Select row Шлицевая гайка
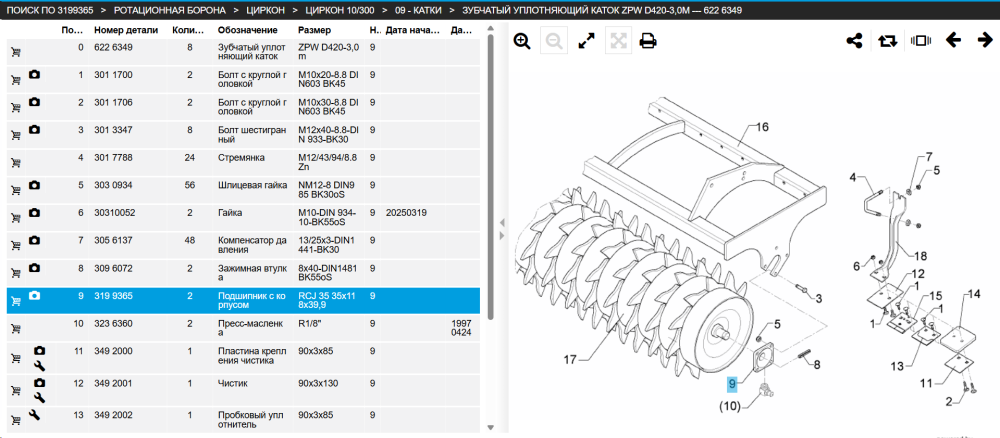Viewport: 1000px width, 438px height. point(243,191)
